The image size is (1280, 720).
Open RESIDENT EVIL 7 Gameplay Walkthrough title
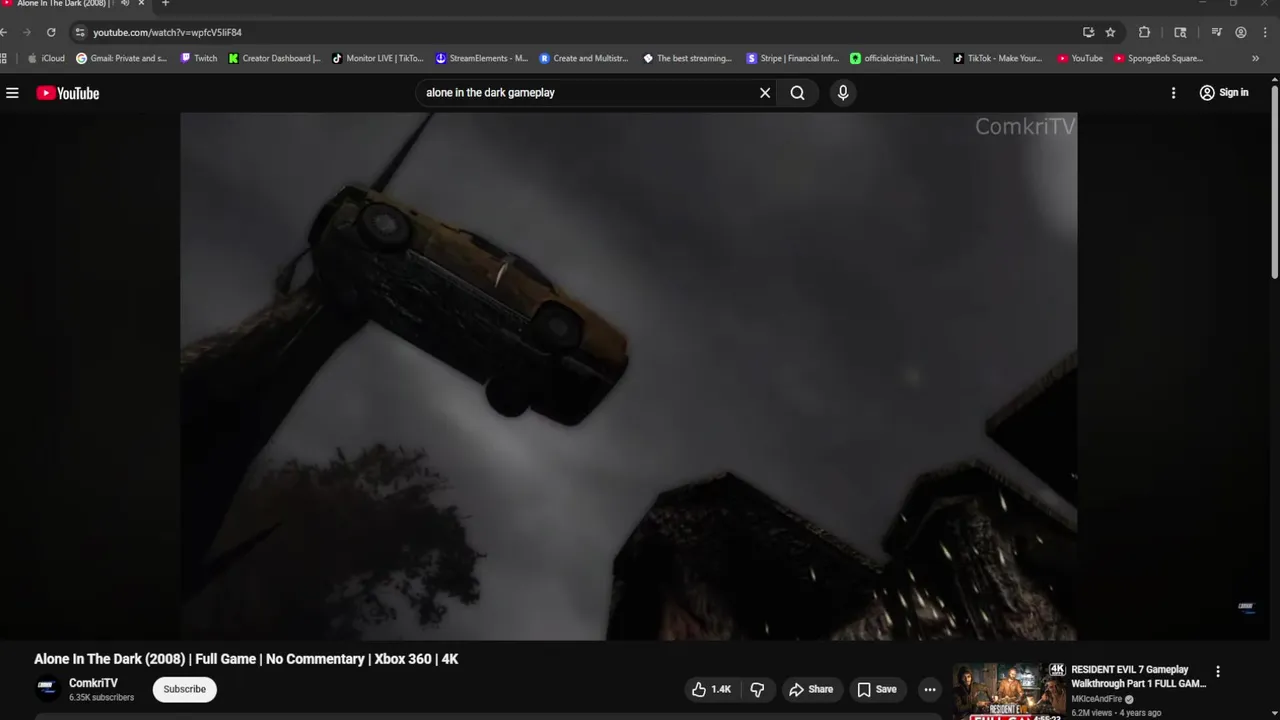click(x=1138, y=677)
